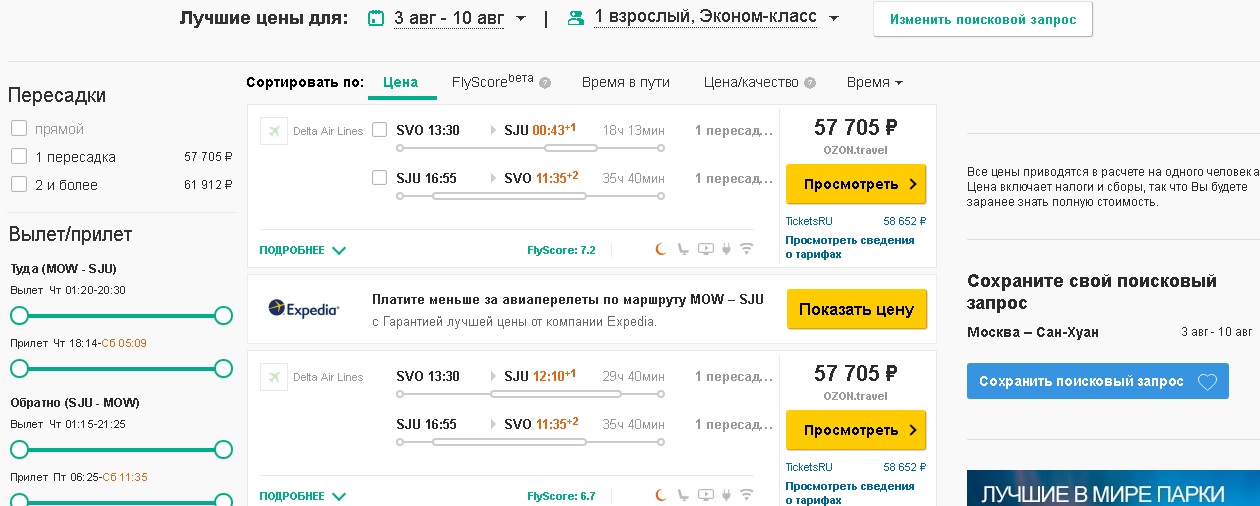This screenshot has height=506, width=1260.
Task: Click the overnight moon icon in first flight
Action: coord(660,249)
